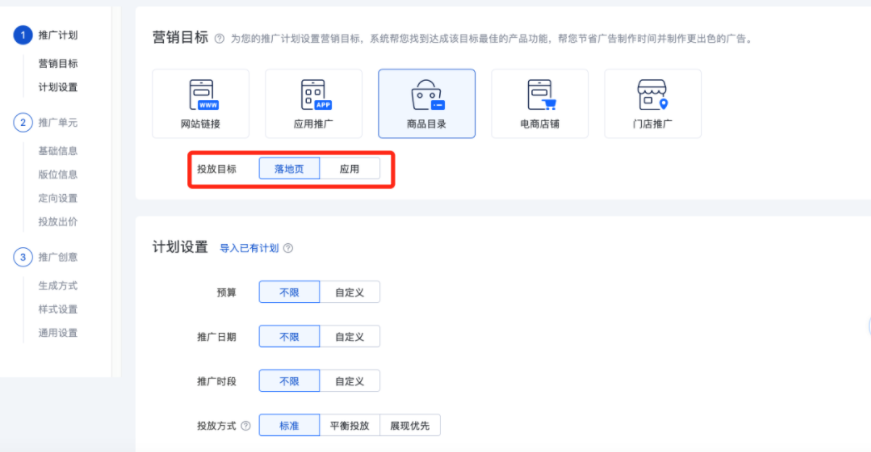The height and width of the screenshot is (452, 871).
Task: Go to 计划设置 in sidebar
Action: coord(58,87)
